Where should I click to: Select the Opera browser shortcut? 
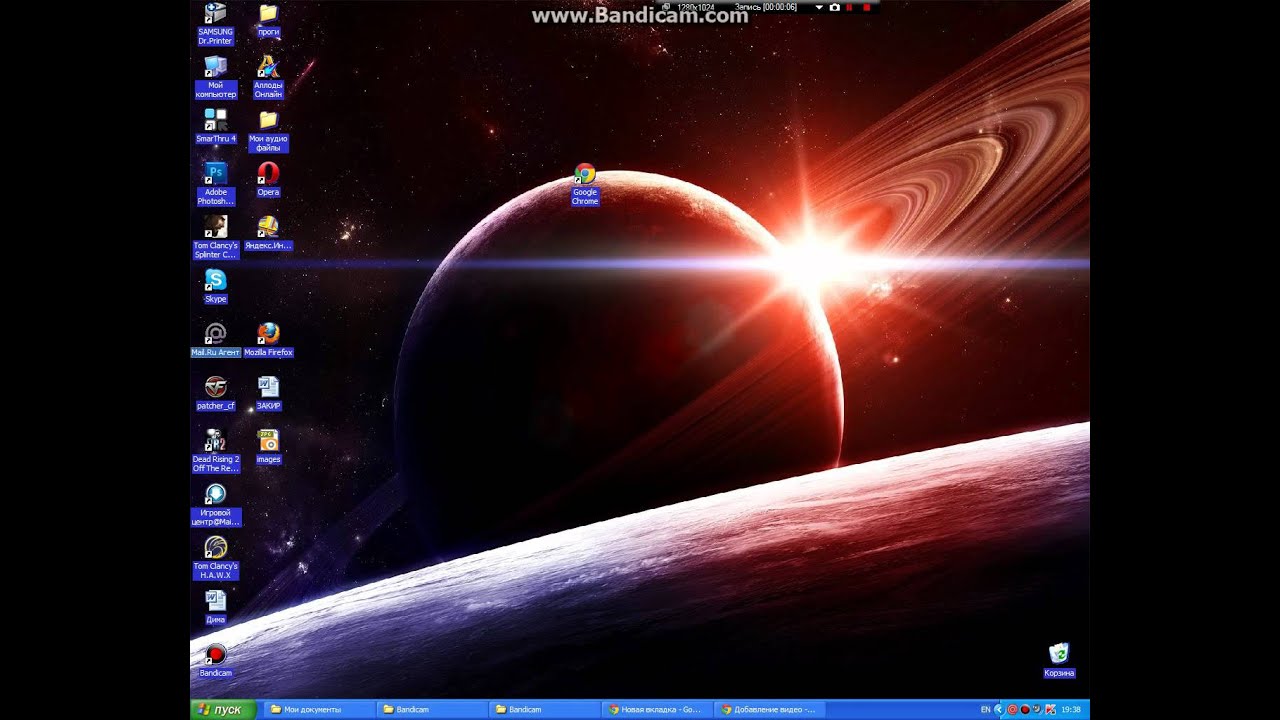coord(268,180)
